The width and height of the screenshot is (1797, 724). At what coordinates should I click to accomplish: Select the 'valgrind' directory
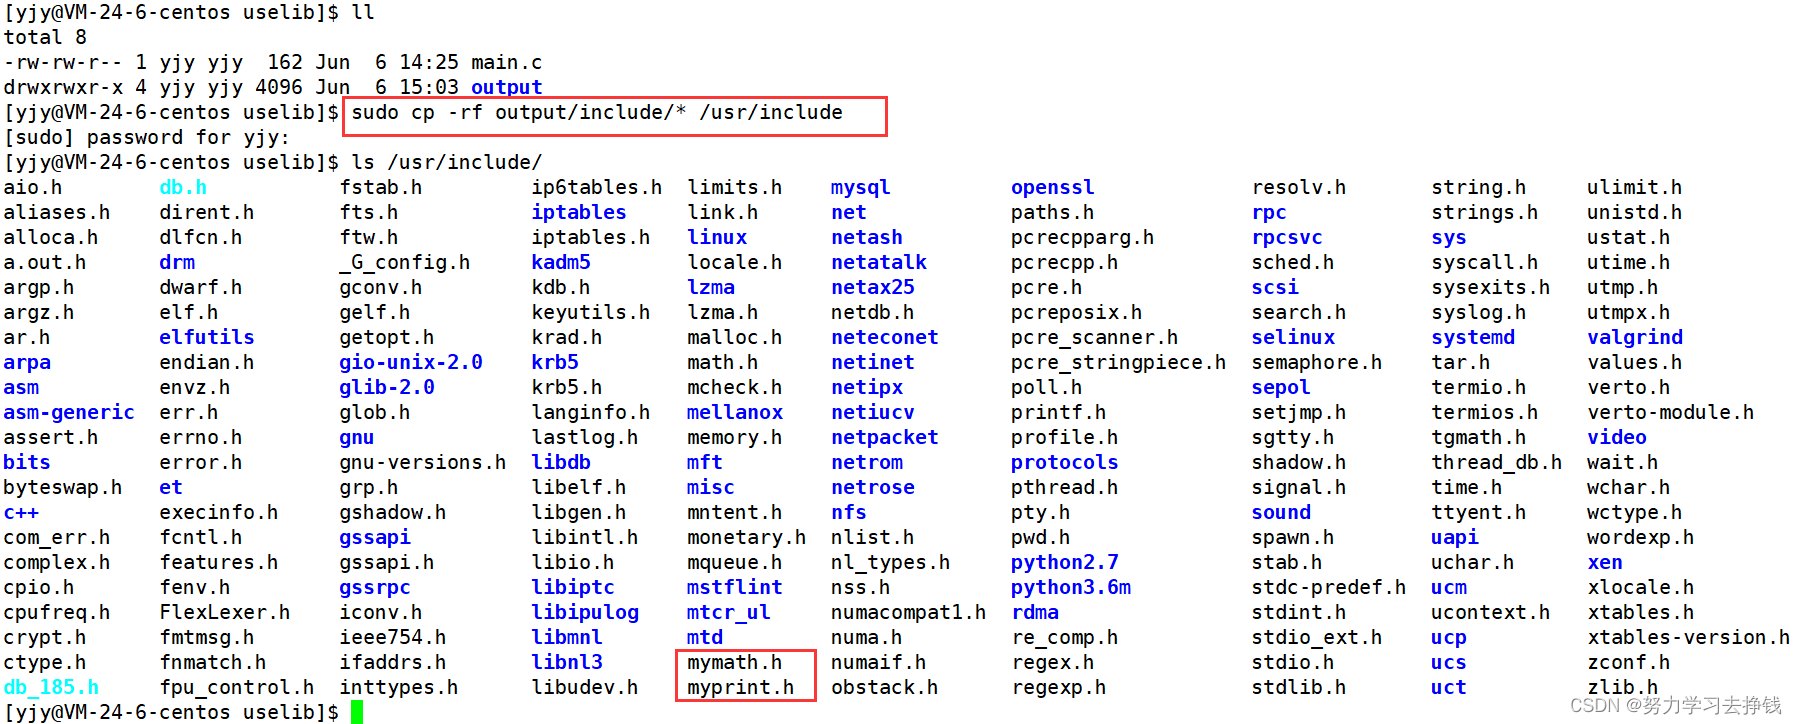point(1634,338)
